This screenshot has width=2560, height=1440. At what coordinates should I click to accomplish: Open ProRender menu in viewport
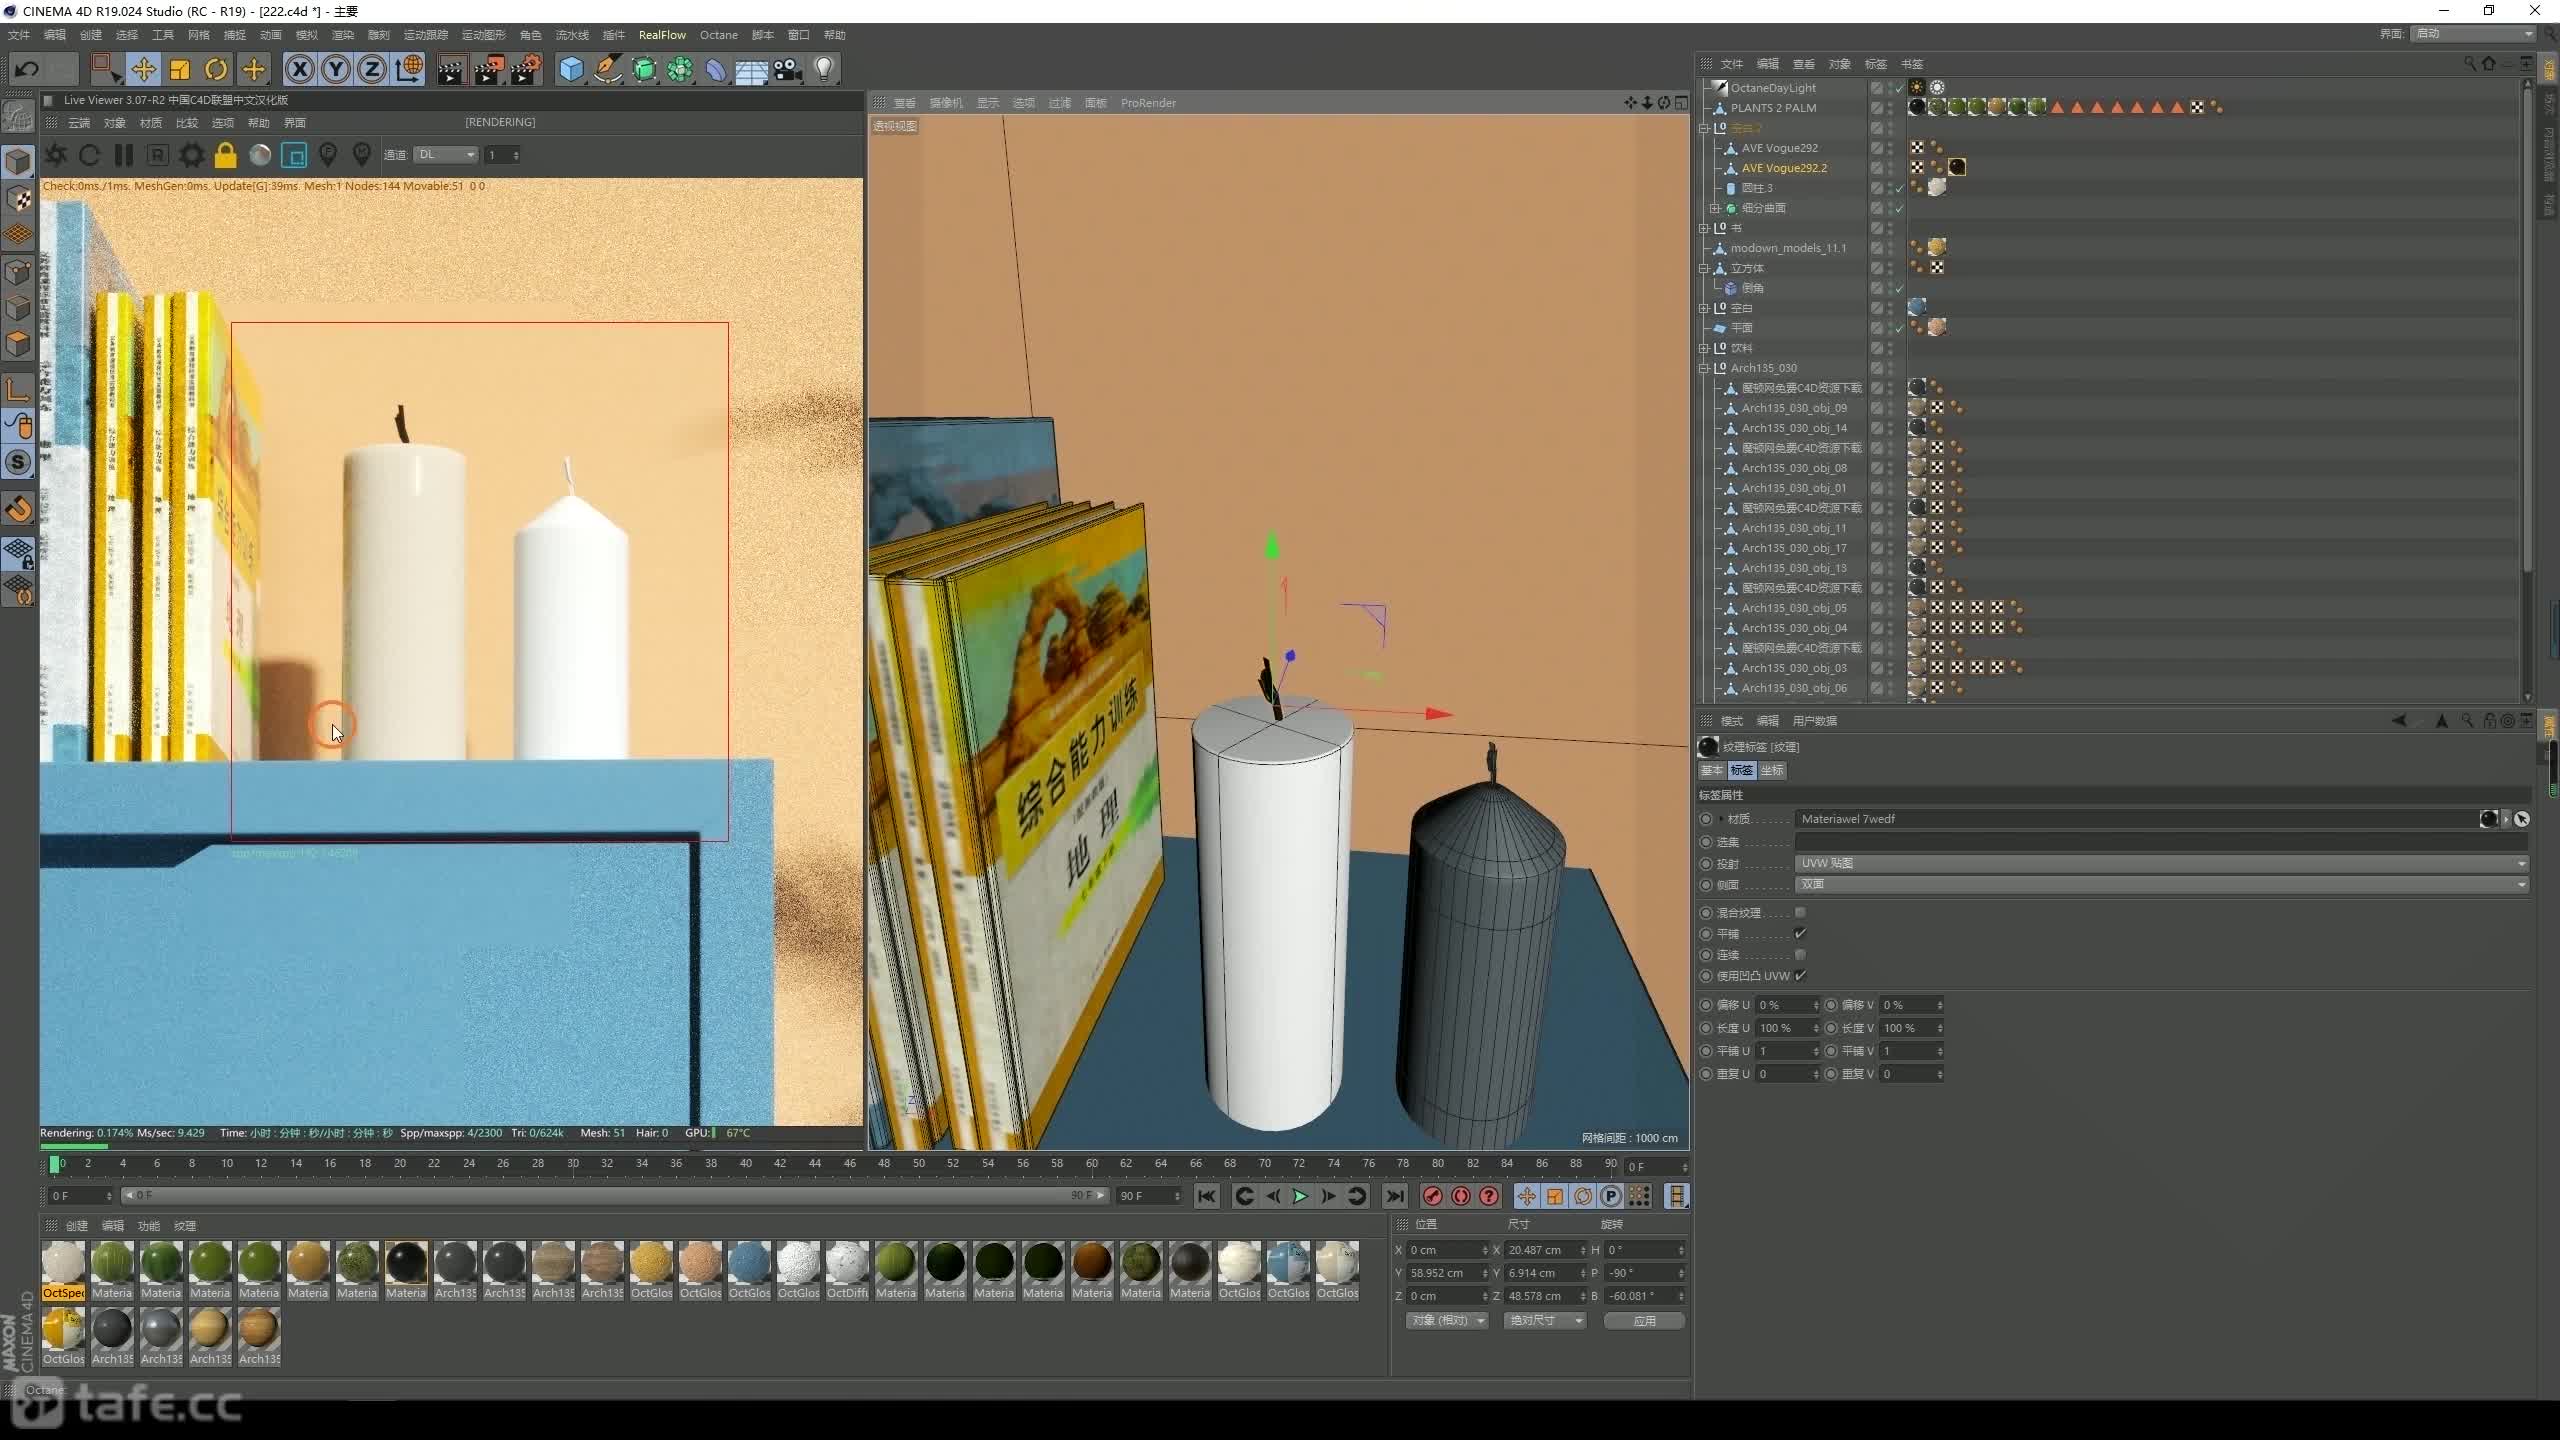1148,103
